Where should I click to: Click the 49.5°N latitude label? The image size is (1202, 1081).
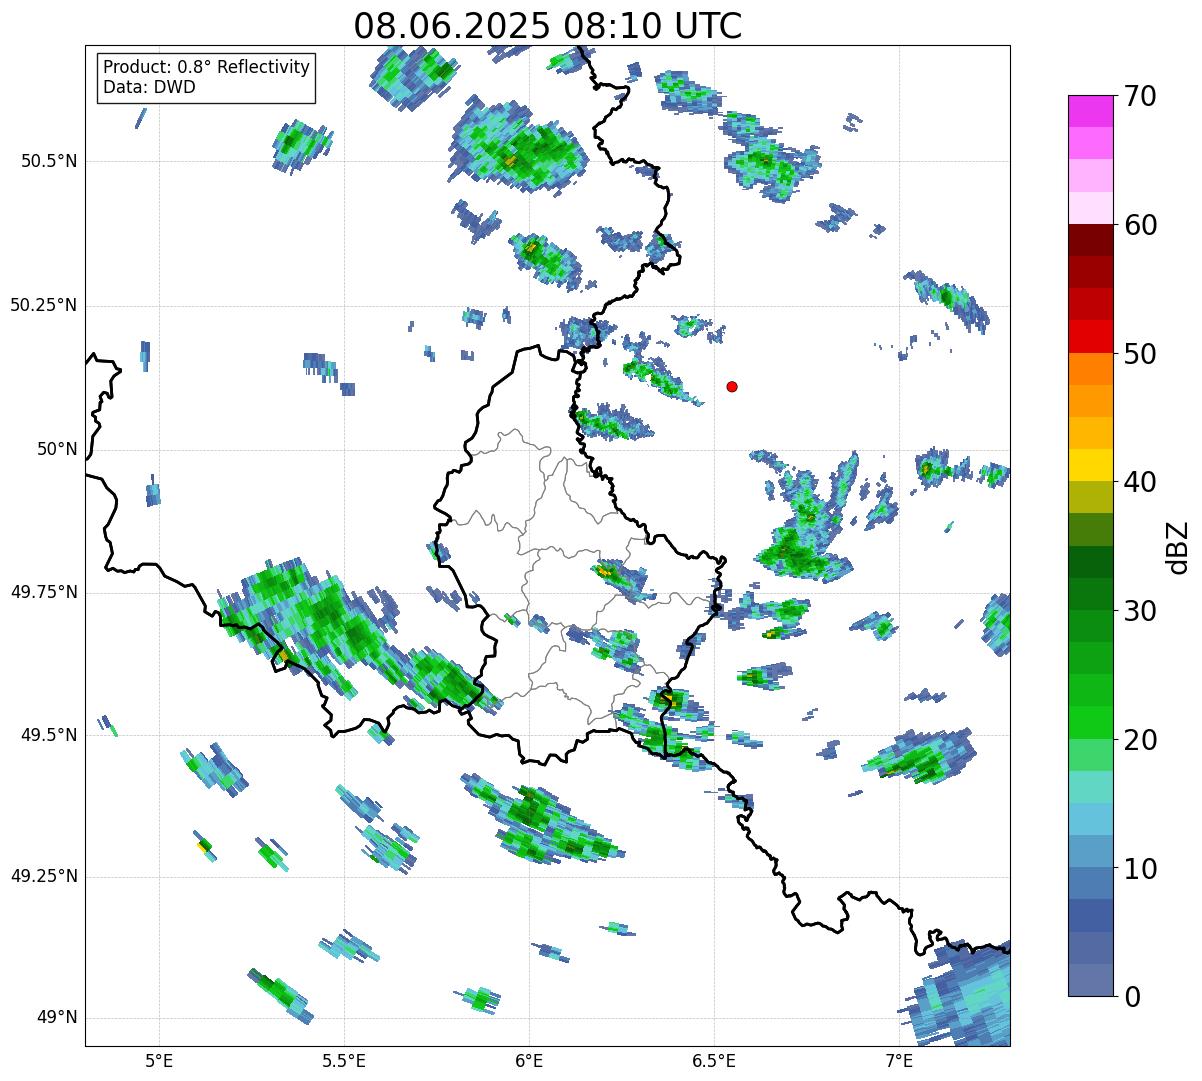pos(49,735)
